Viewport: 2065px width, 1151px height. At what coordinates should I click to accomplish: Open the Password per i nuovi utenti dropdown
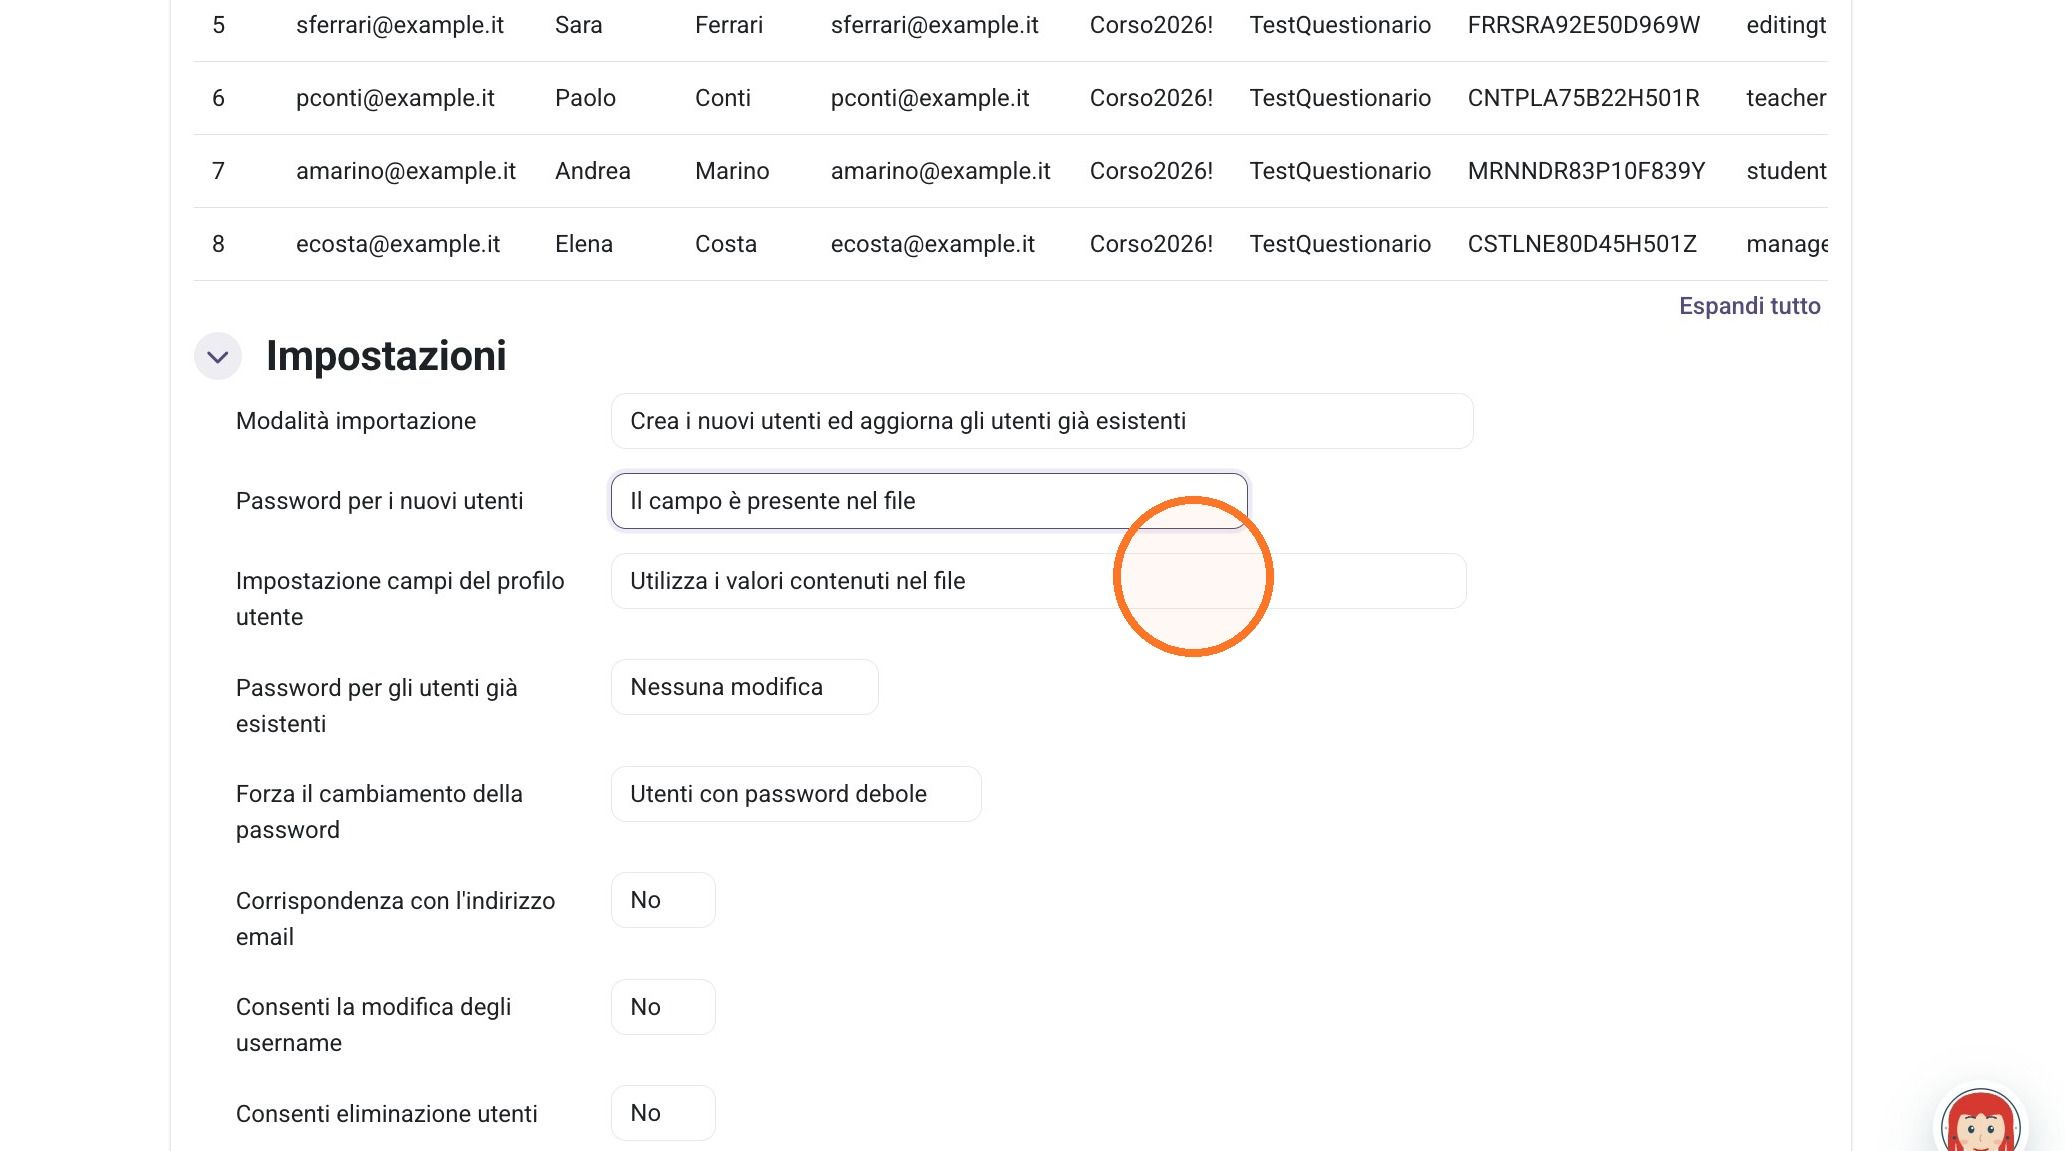pyautogui.click(x=928, y=501)
